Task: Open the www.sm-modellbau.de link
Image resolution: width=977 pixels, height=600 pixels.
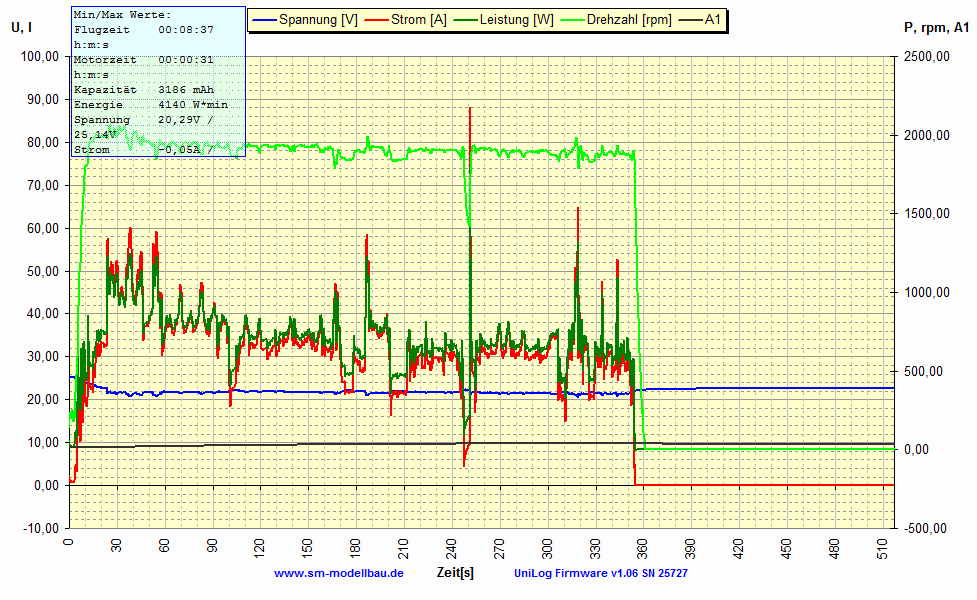Action: pyautogui.click(x=339, y=574)
